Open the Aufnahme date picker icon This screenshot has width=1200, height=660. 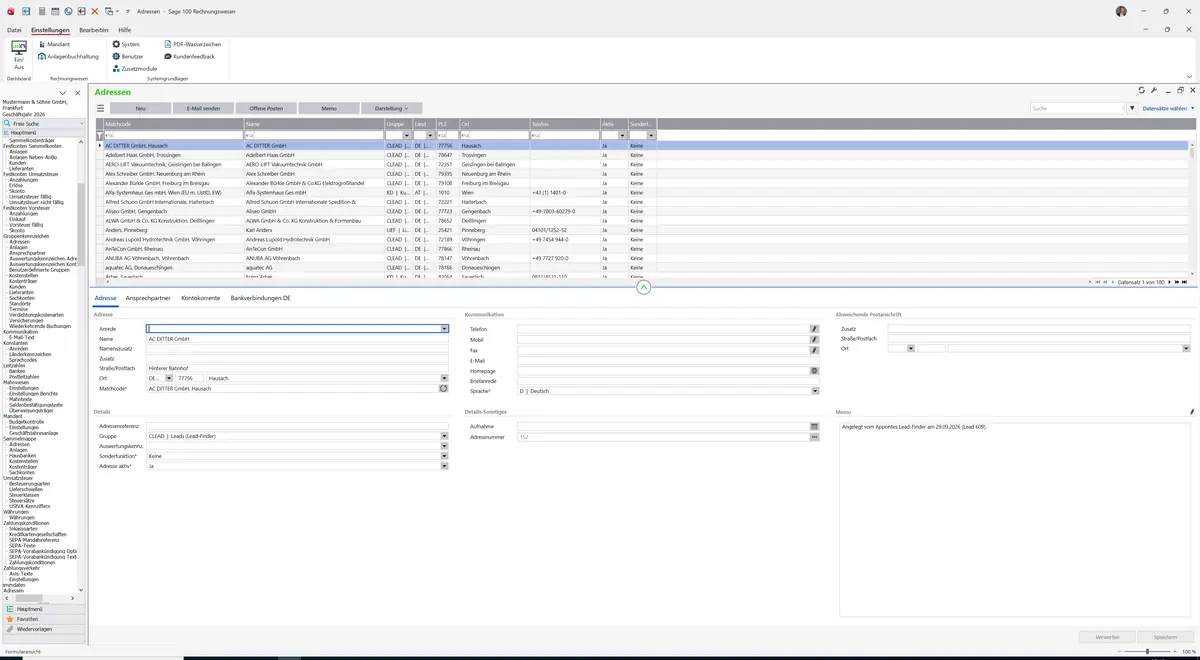pyautogui.click(x=815, y=426)
